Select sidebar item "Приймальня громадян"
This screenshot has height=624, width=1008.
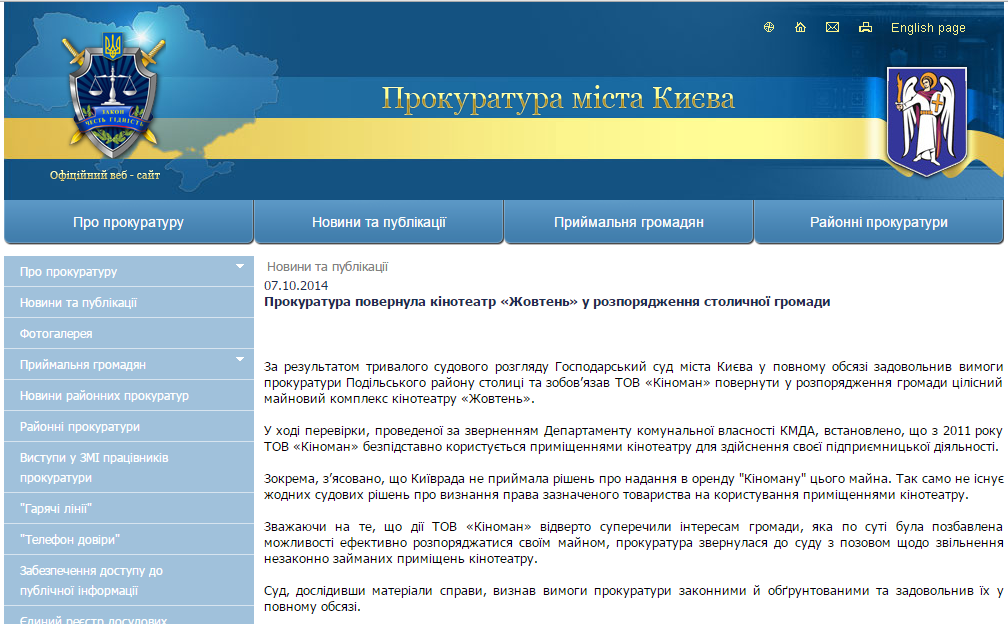click(x=129, y=364)
